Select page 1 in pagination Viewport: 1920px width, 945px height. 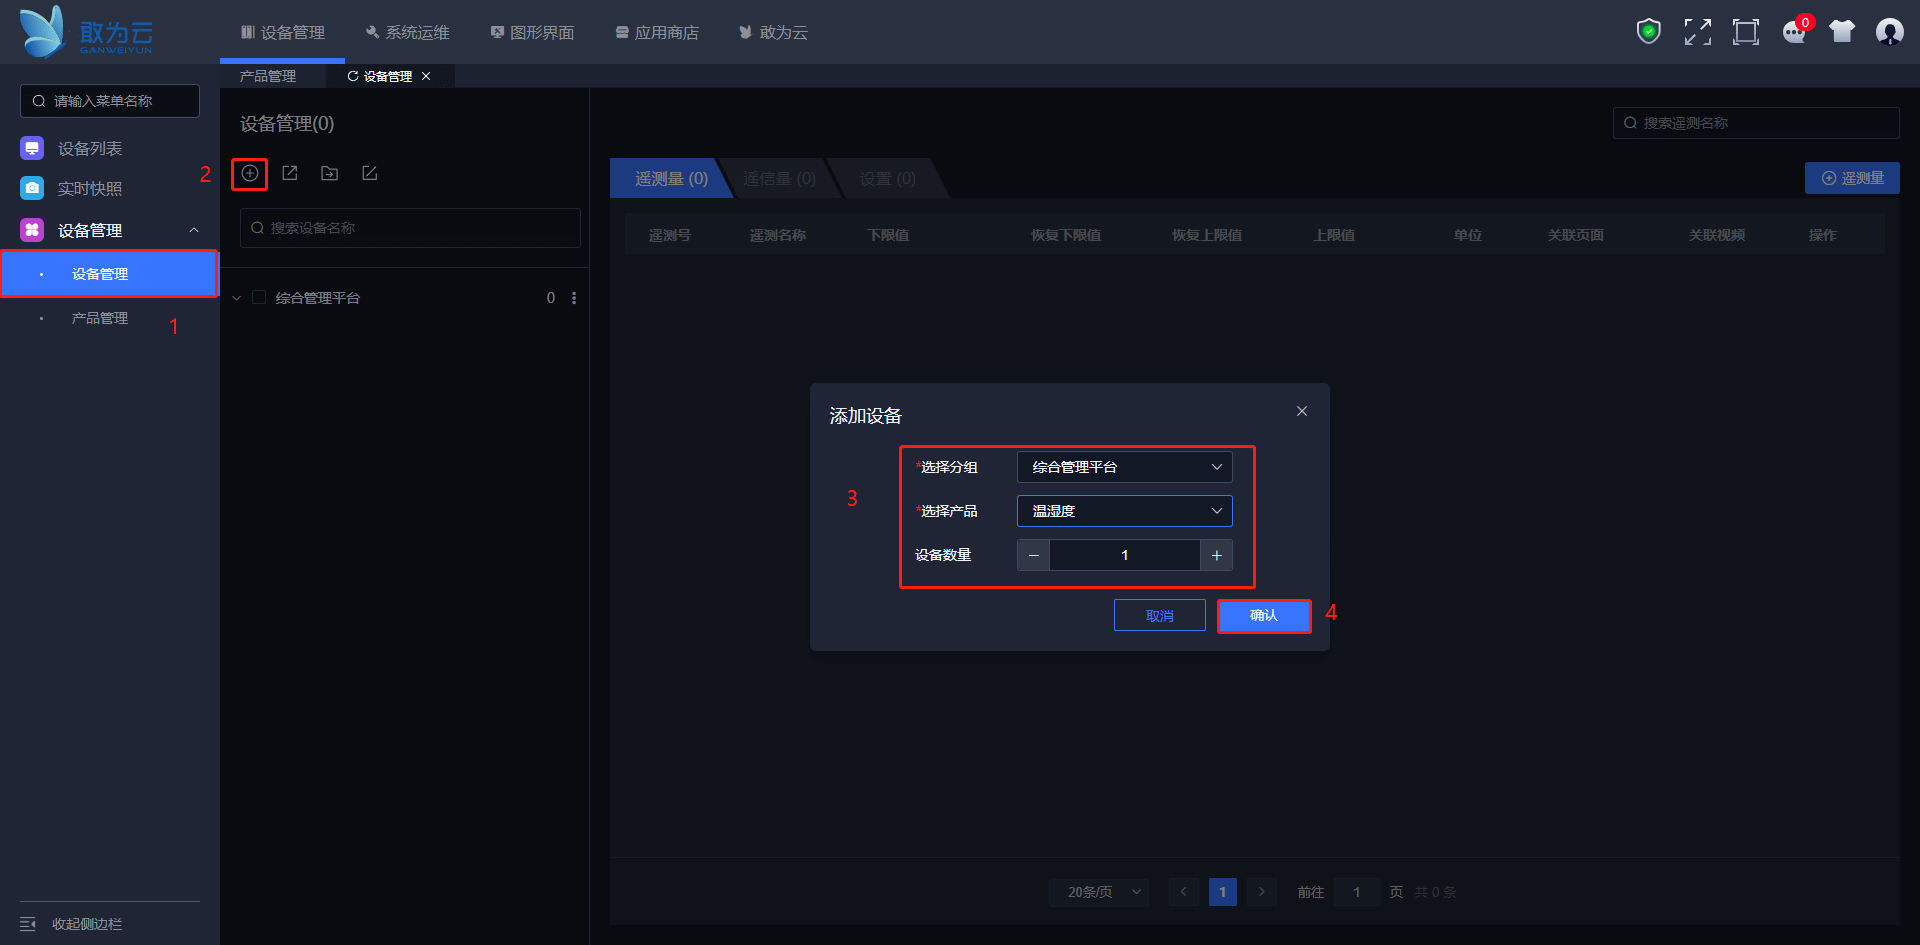(1222, 892)
